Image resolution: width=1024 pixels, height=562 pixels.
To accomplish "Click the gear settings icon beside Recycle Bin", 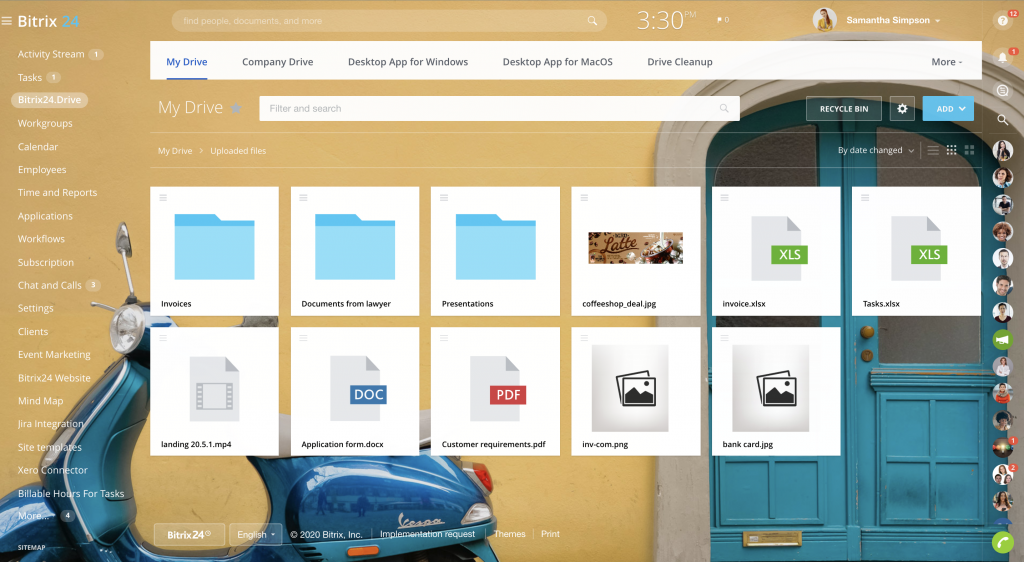I will [902, 109].
